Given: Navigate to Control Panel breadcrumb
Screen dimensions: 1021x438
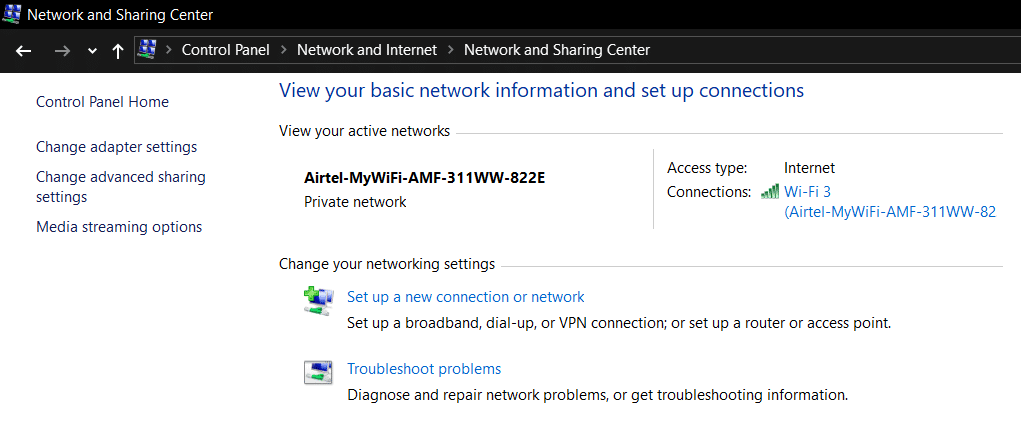Looking at the screenshot, I should (x=225, y=50).
